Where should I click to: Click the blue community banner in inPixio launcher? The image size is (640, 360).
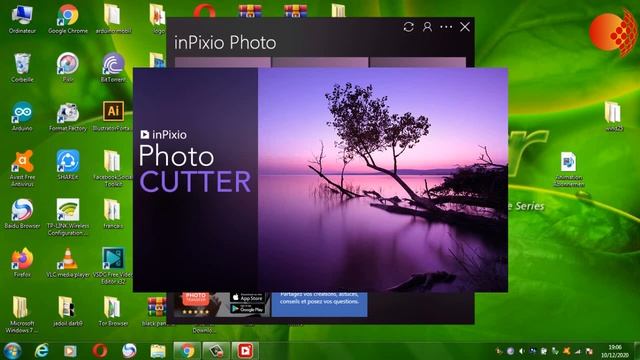tap(319, 304)
